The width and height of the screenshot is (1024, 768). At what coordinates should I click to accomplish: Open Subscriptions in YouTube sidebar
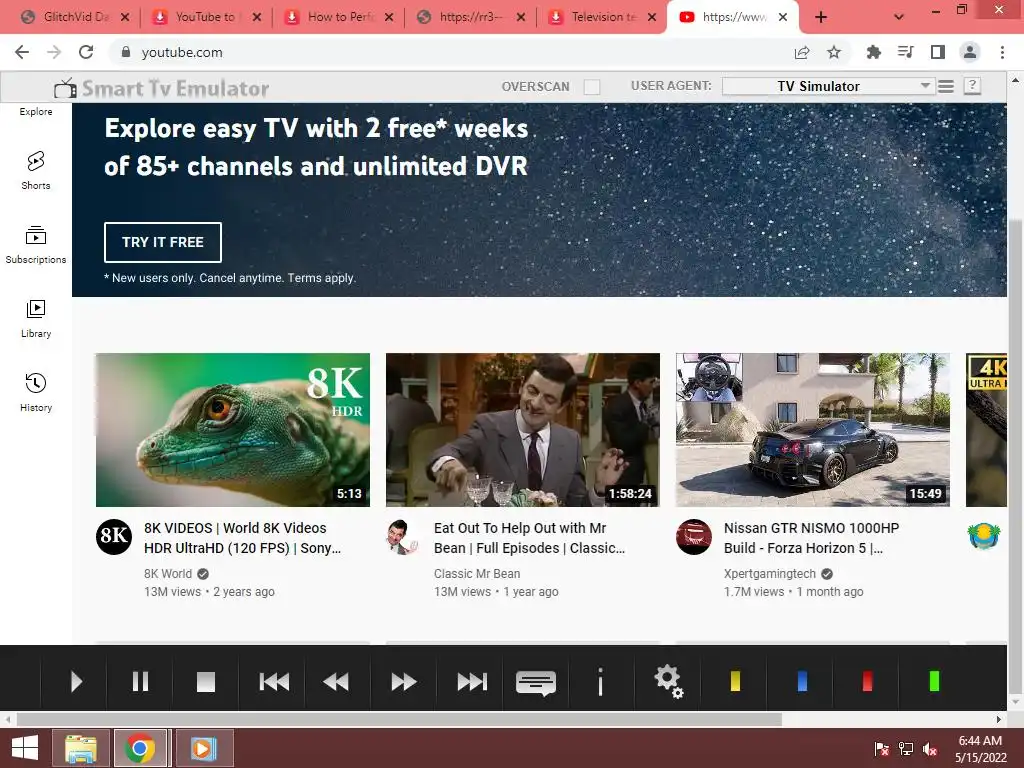[x=36, y=244]
